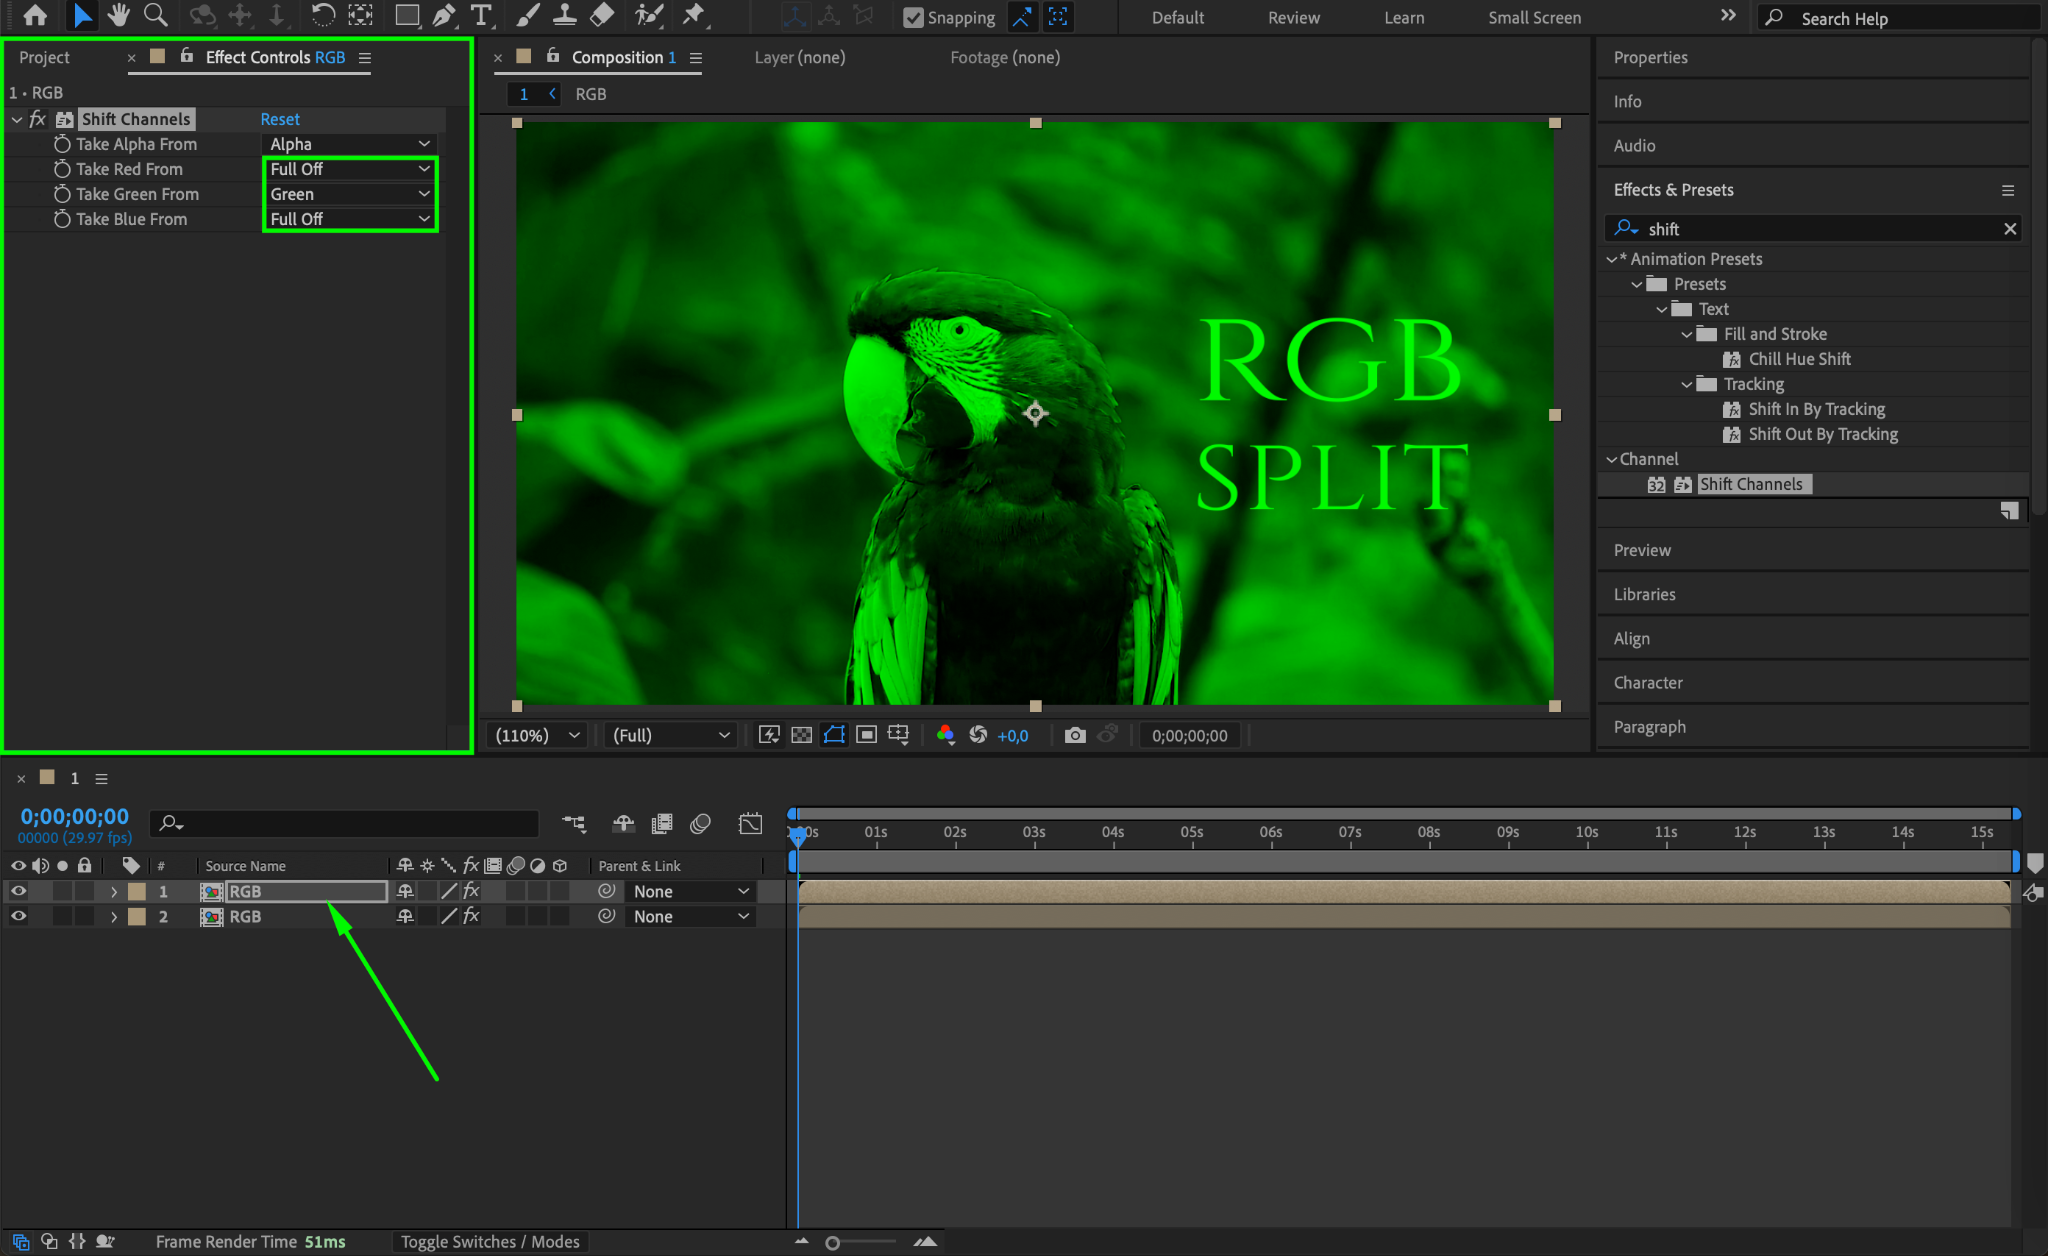Click the timeline zoom slider handle

pos(832,1242)
